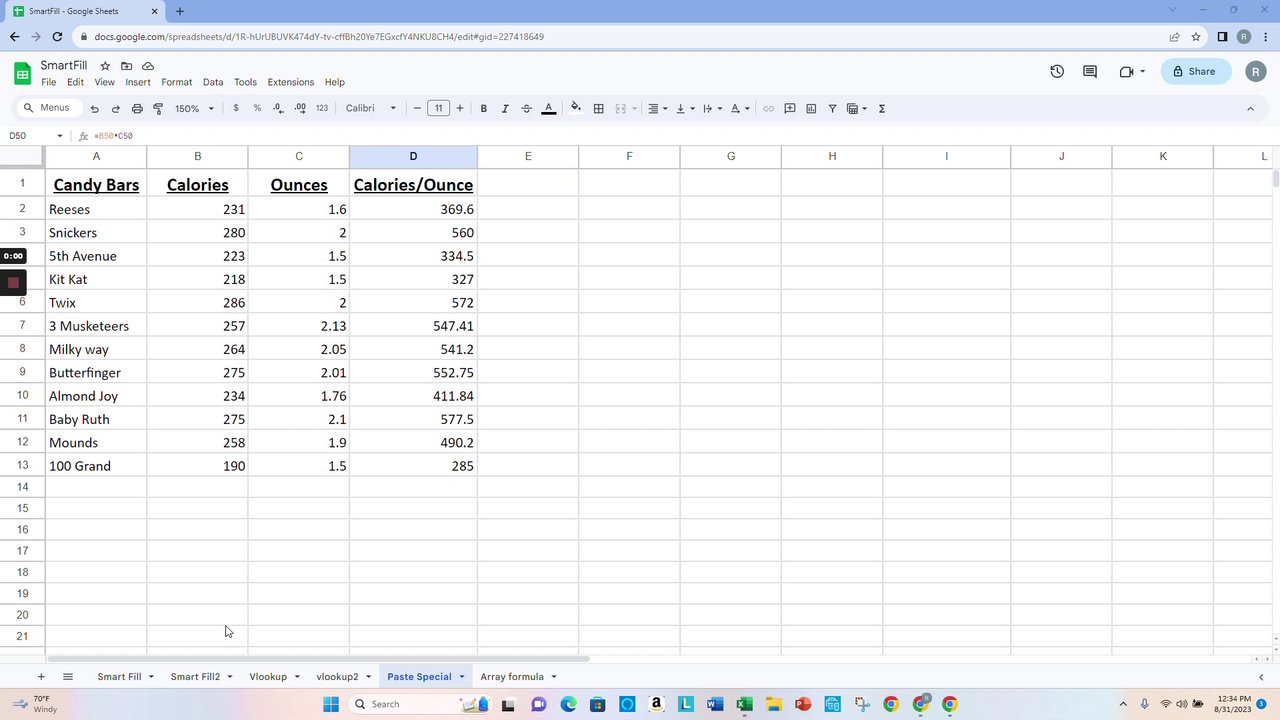Toggle strikethrough formatting
Image resolution: width=1280 pixels, height=720 pixels.
(527, 108)
